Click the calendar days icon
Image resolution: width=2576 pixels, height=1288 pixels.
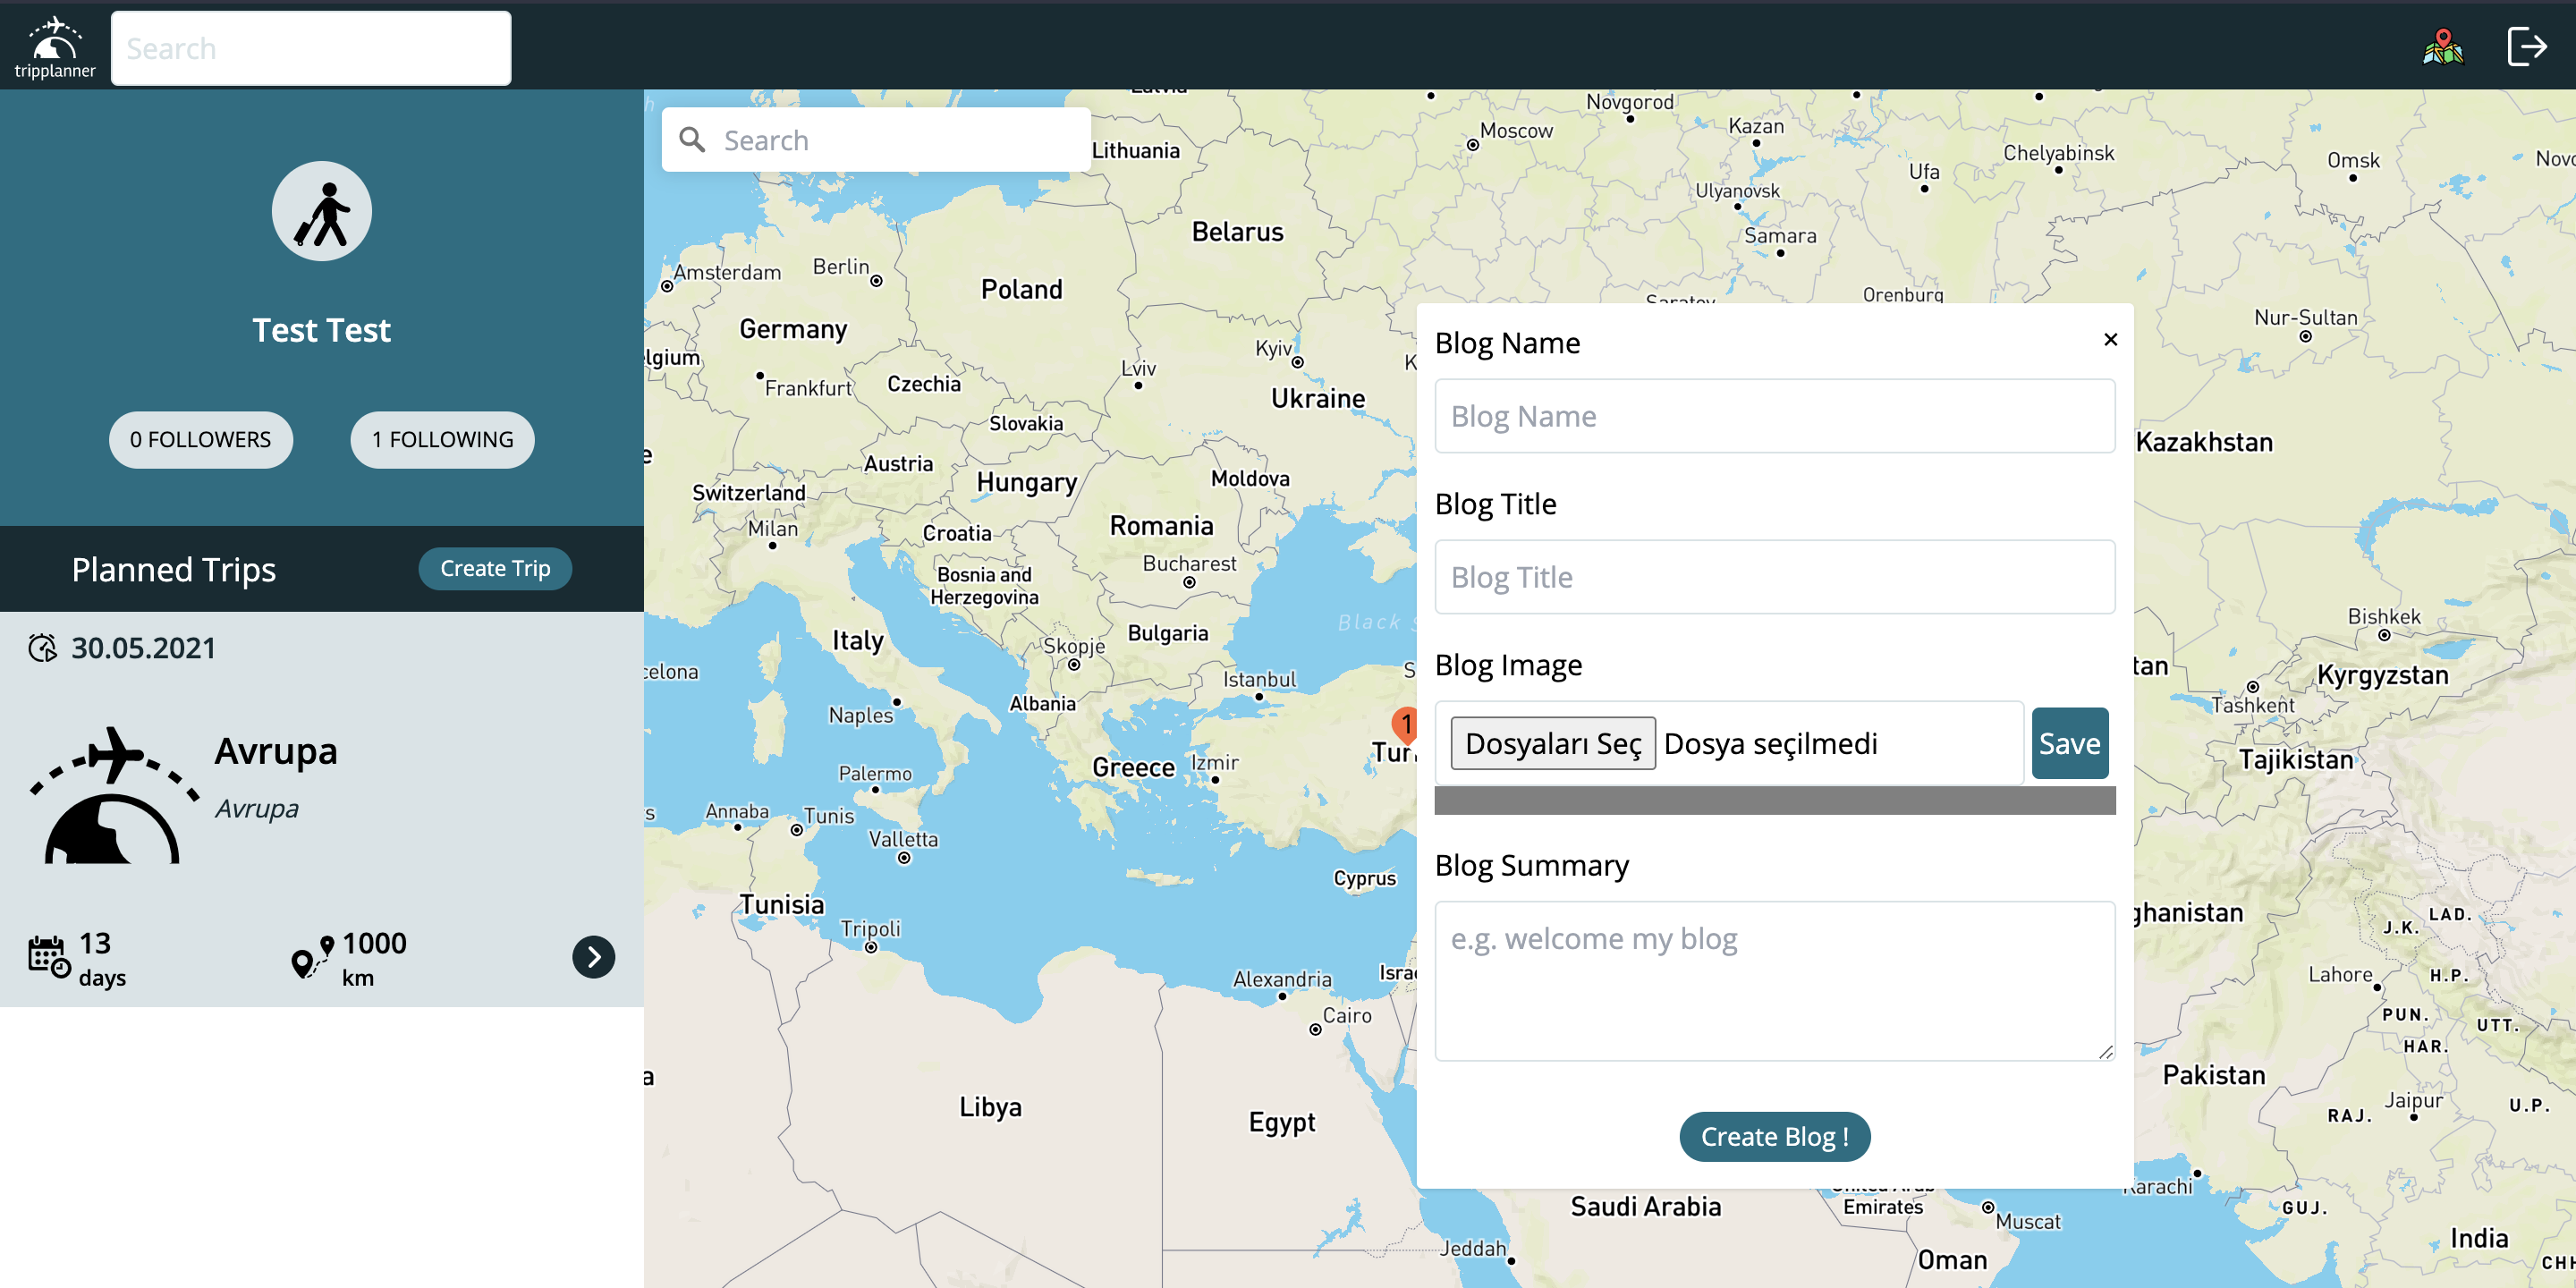(x=48, y=957)
